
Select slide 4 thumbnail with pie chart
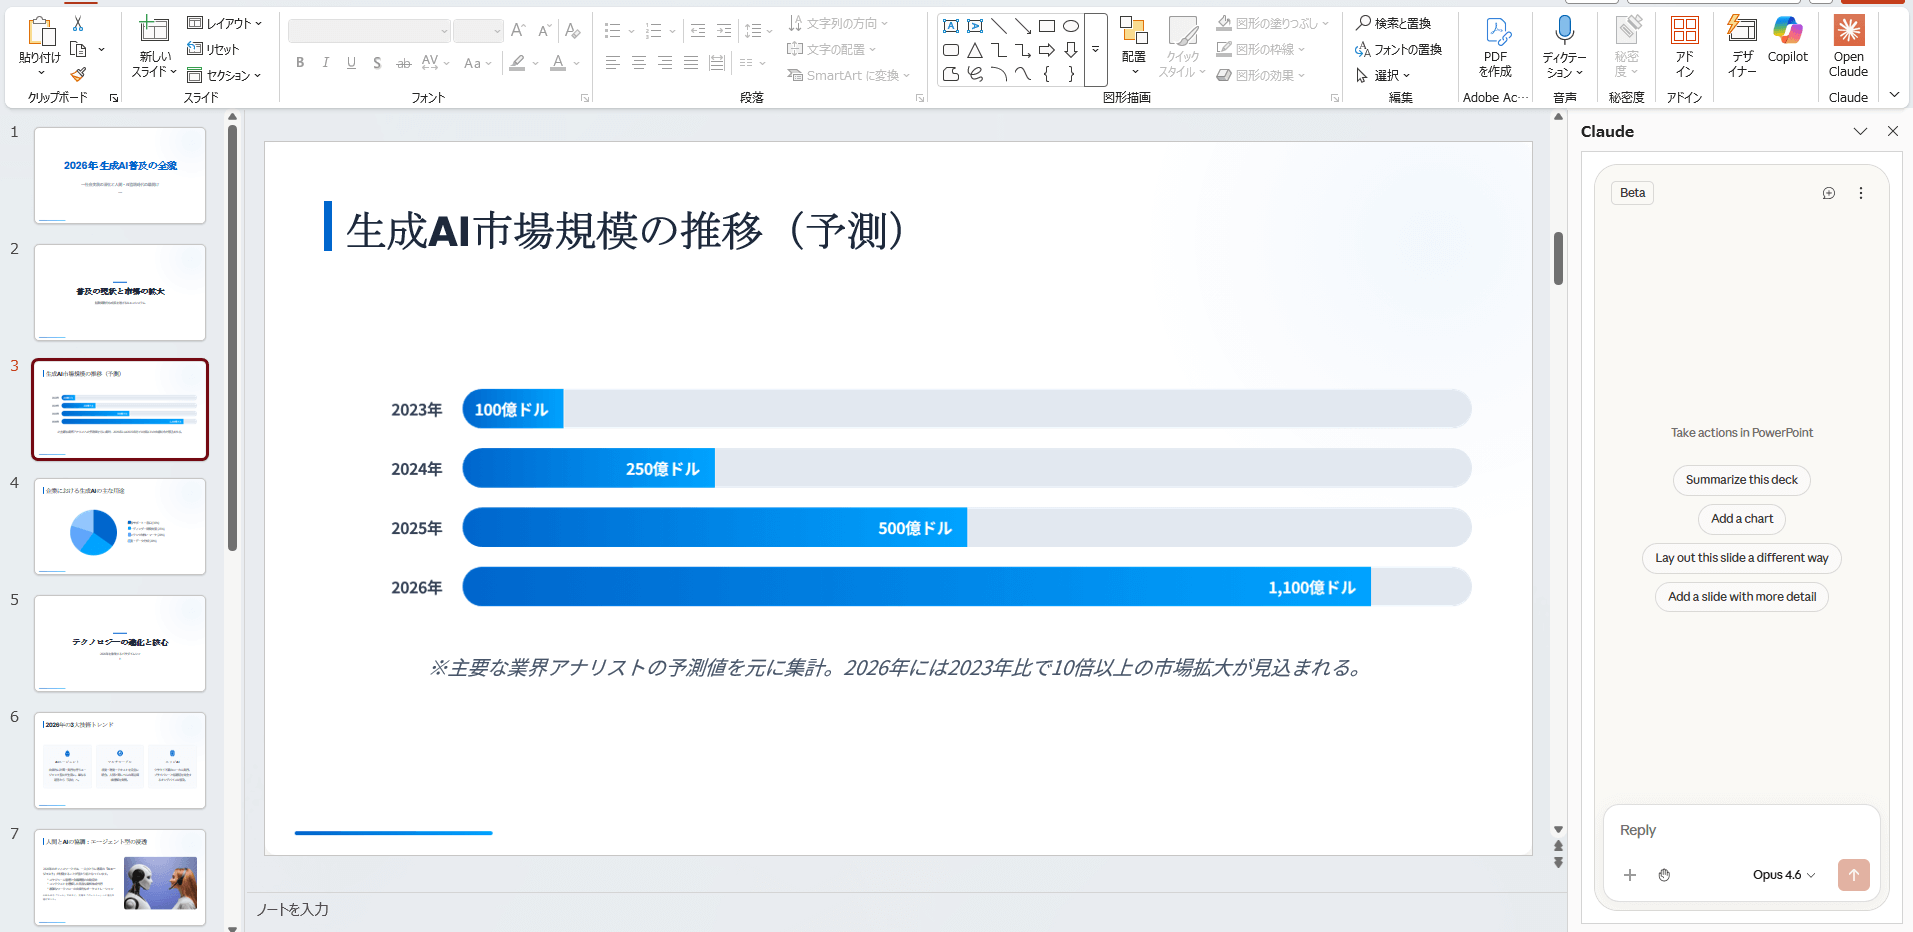[x=120, y=527]
